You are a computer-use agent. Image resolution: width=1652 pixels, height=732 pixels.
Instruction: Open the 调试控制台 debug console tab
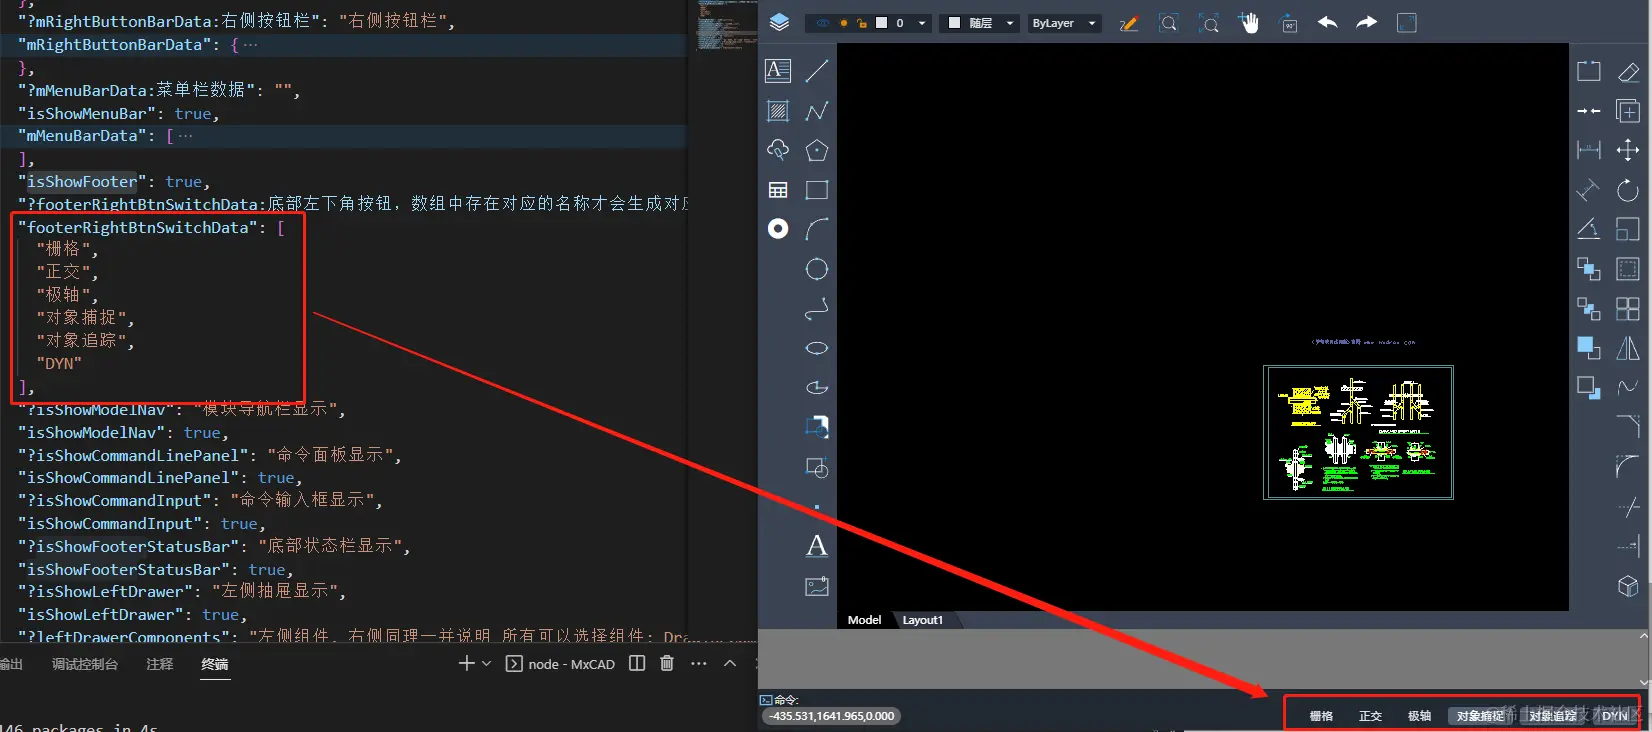click(x=85, y=664)
